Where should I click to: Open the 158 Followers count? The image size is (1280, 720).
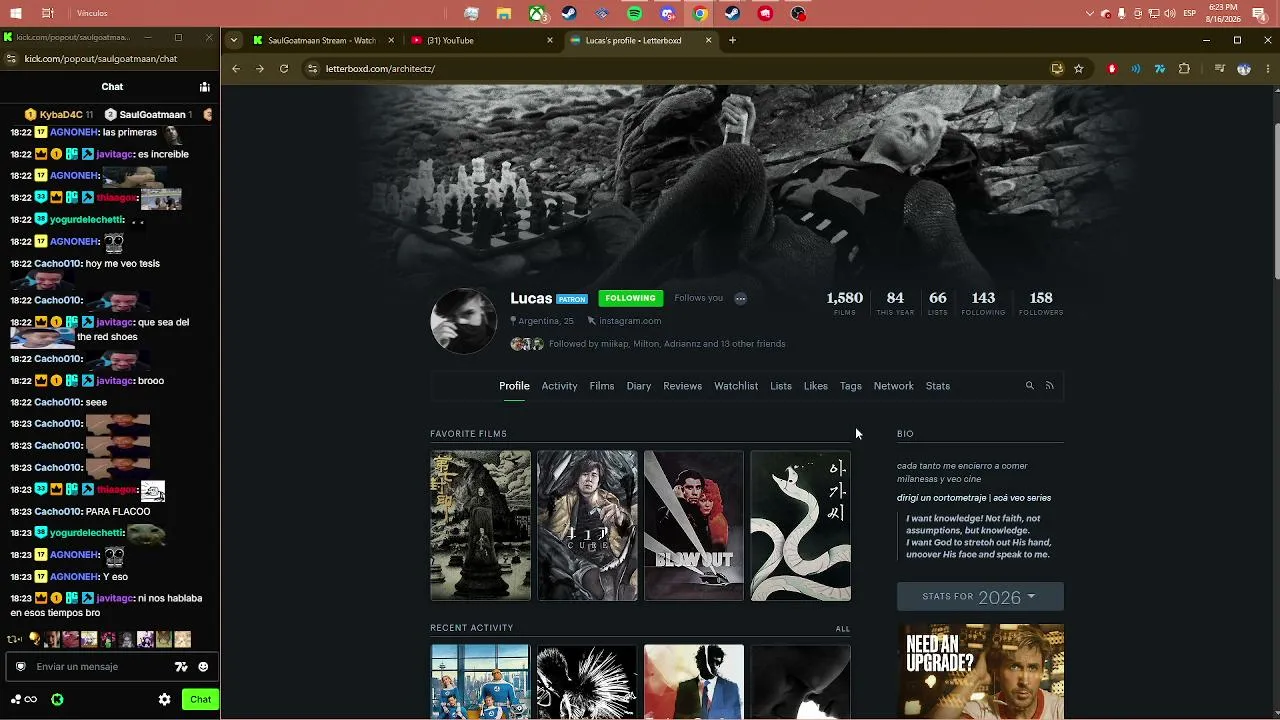[x=1041, y=303]
